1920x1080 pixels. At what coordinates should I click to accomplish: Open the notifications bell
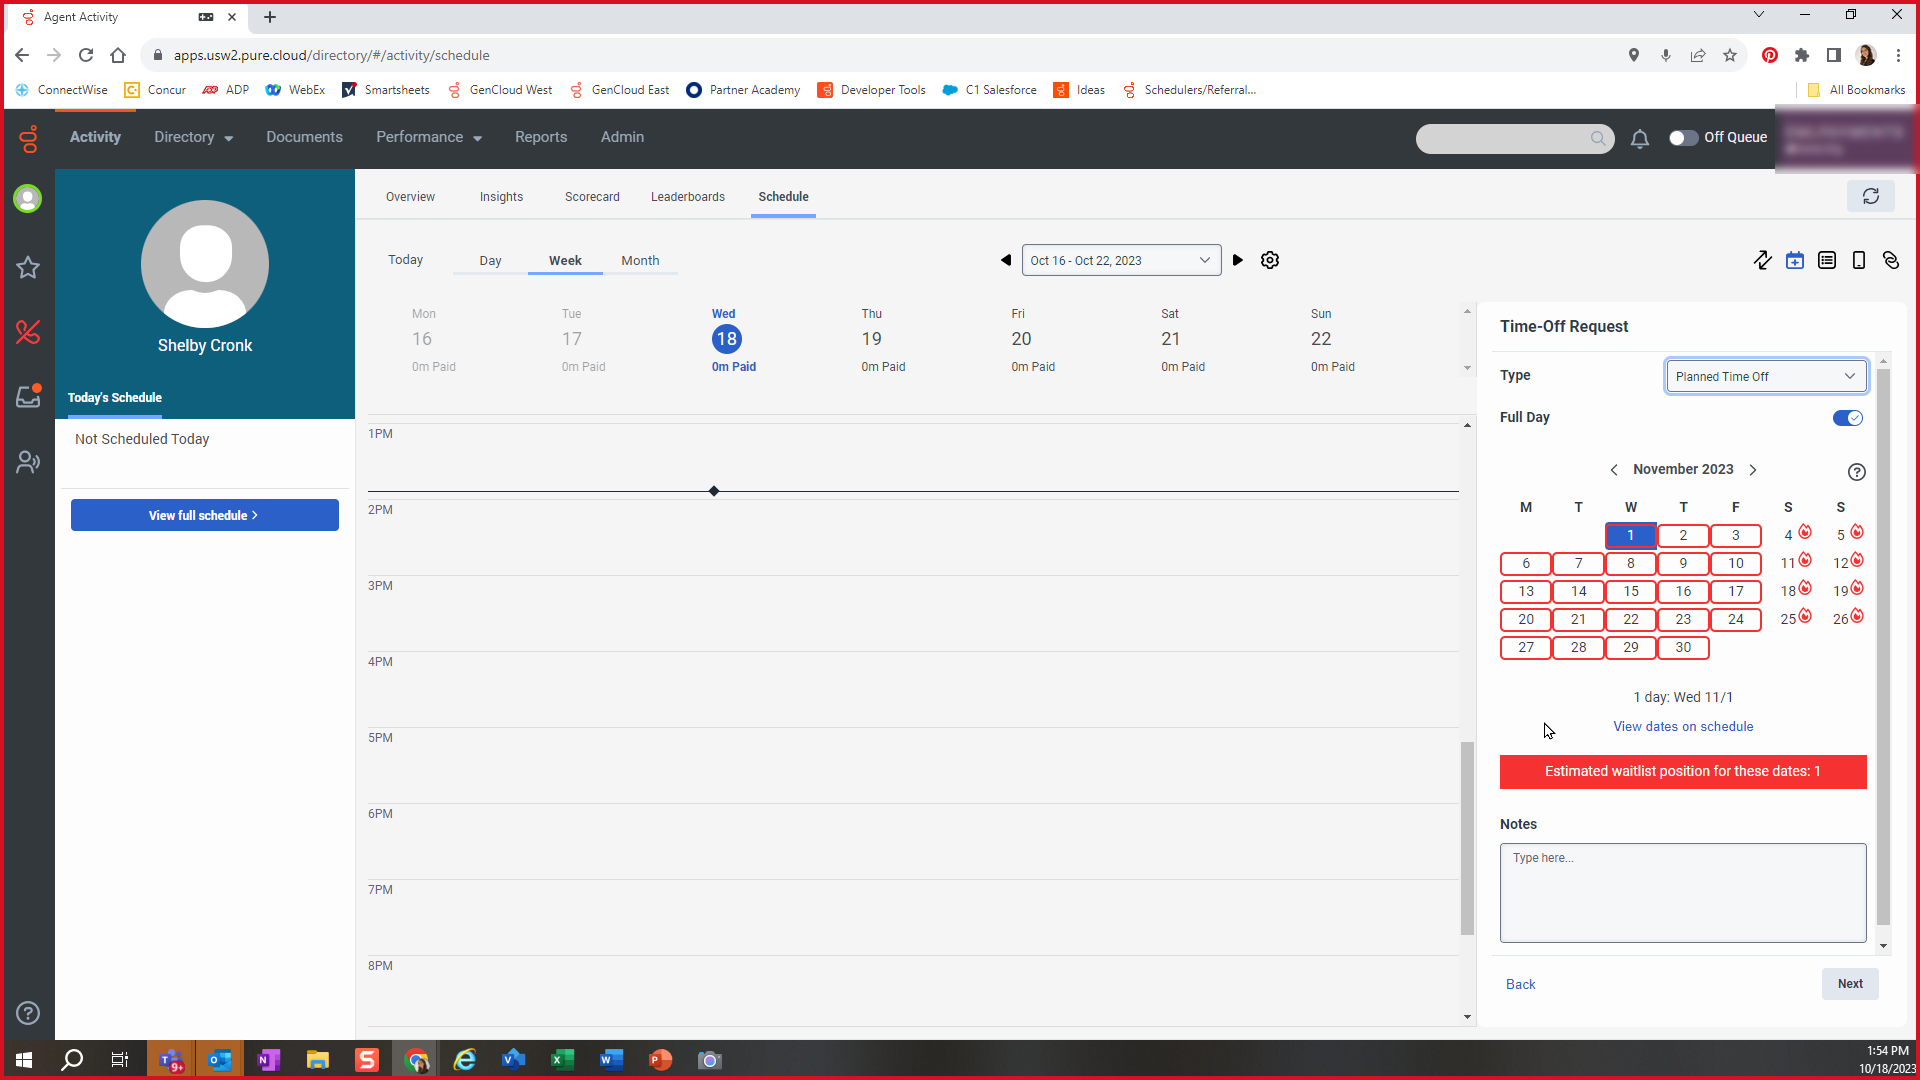pos(1640,139)
